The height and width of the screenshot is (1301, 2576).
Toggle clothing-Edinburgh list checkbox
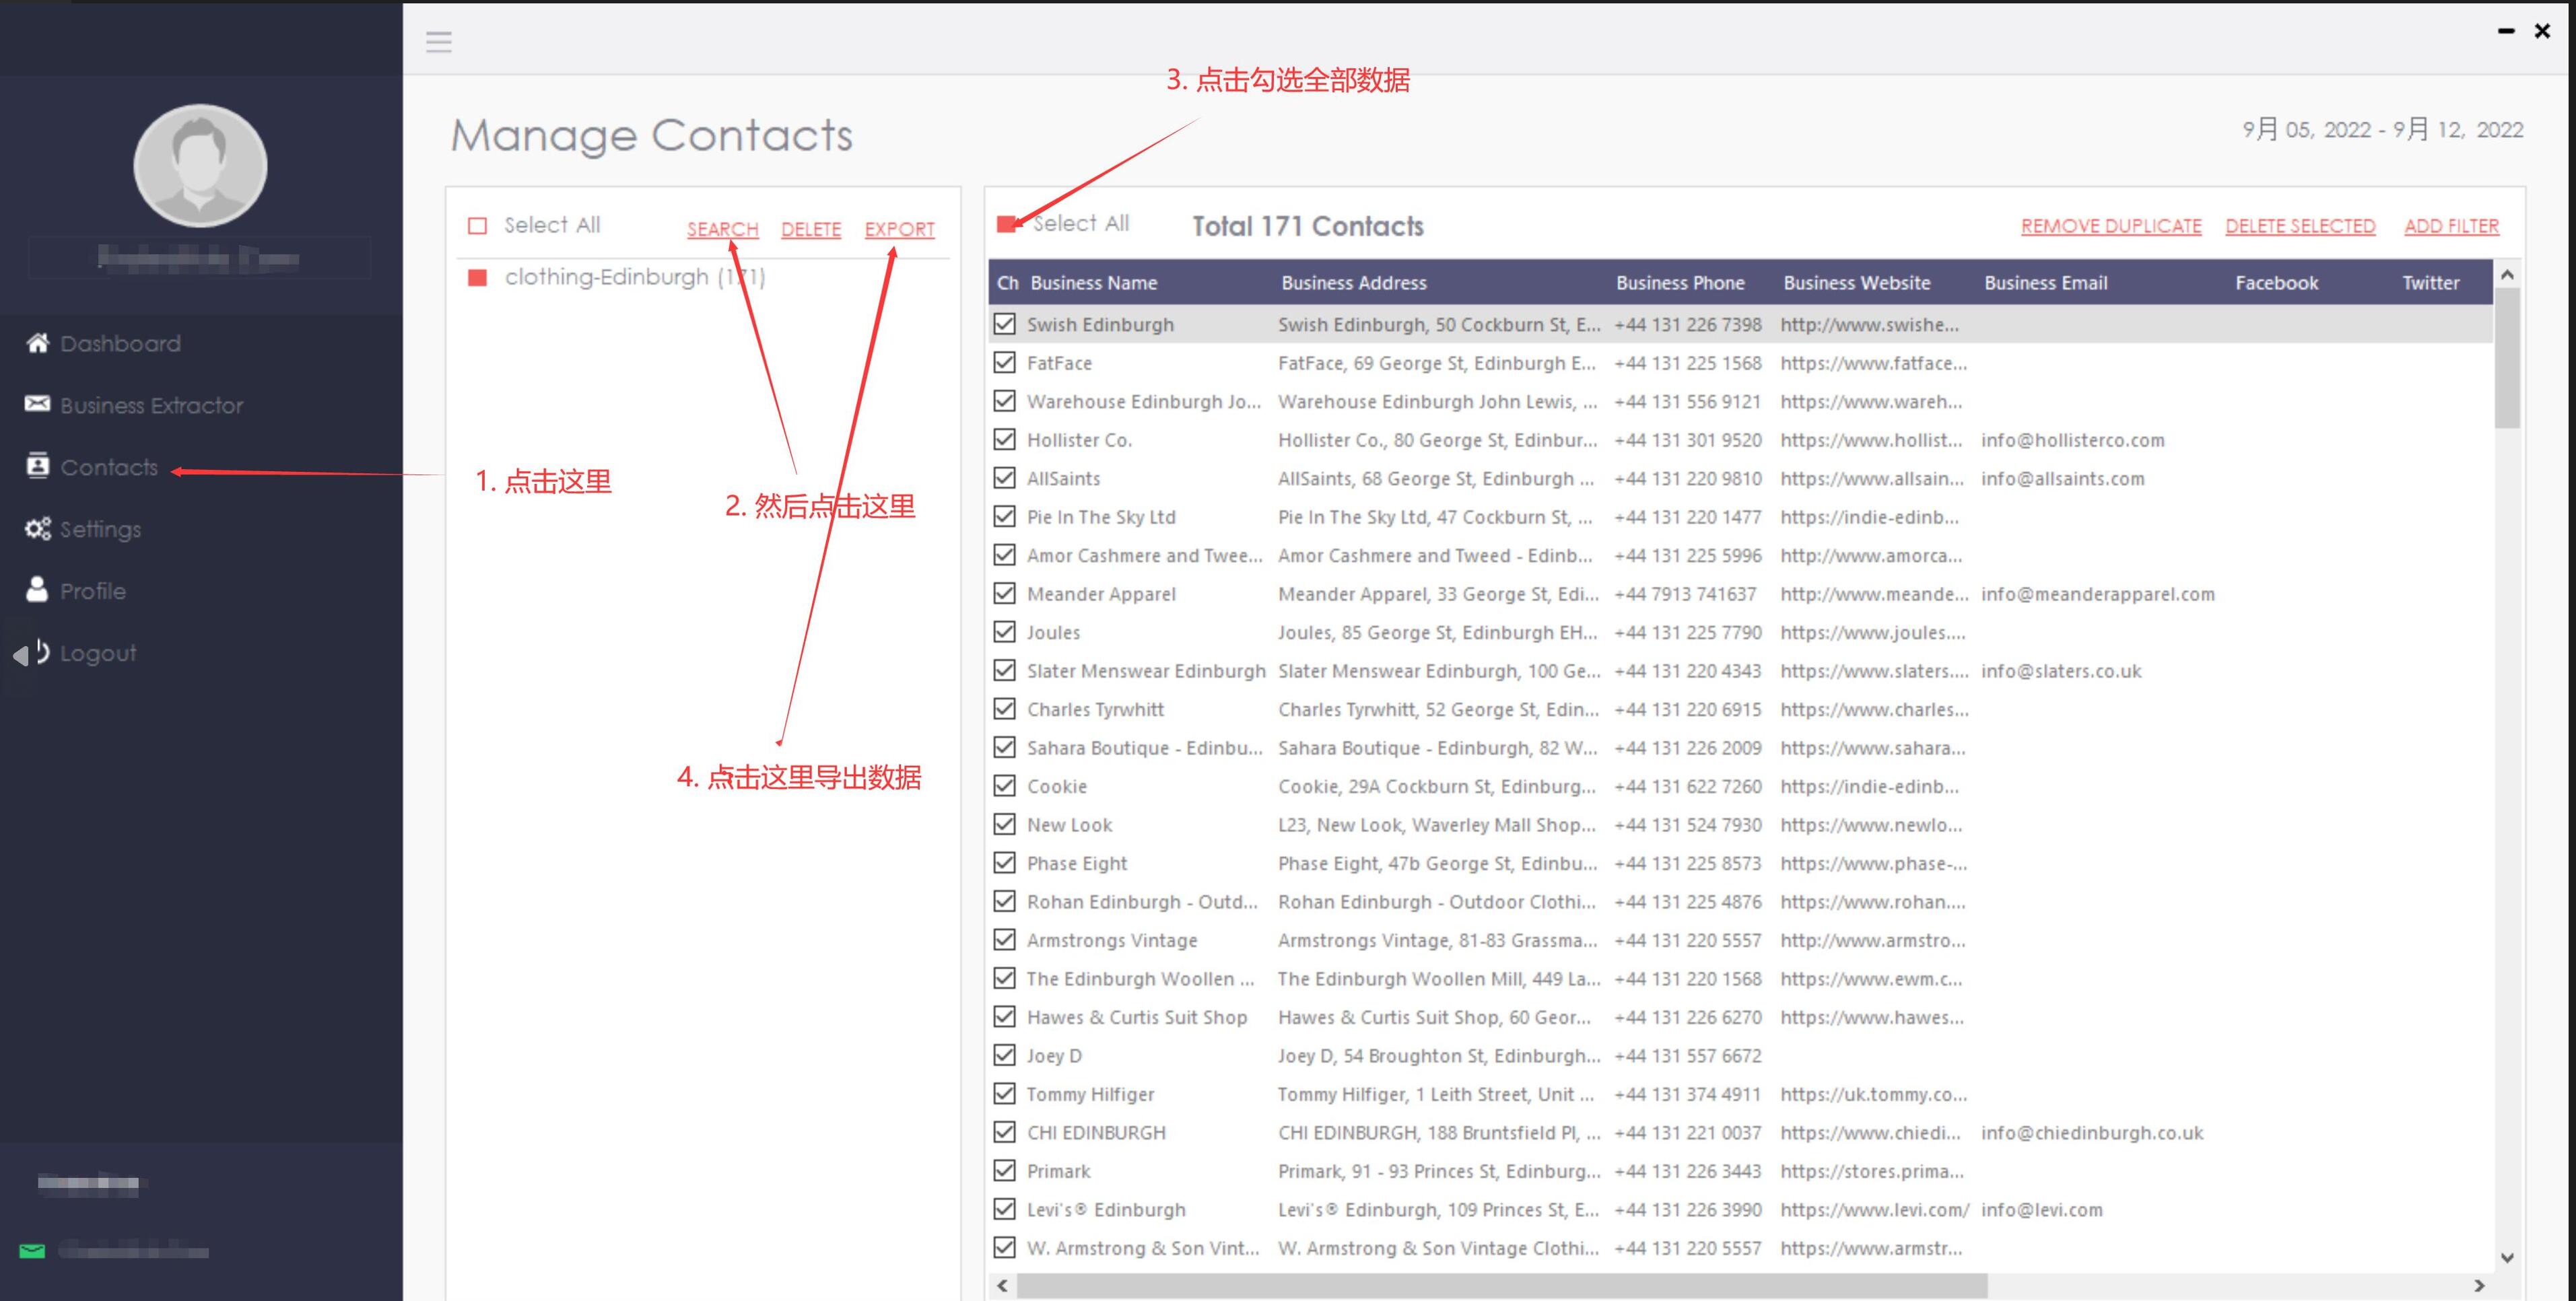pyautogui.click(x=478, y=277)
